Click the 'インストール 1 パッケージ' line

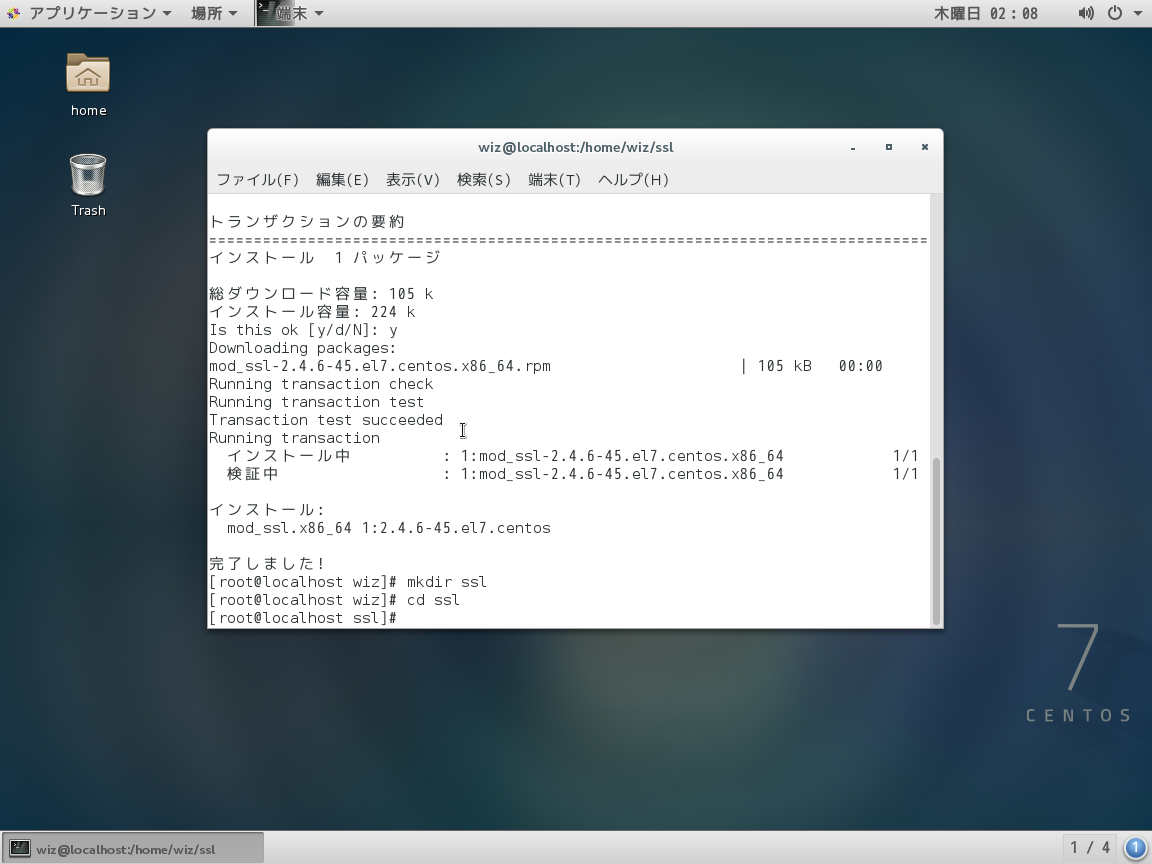coord(325,258)
